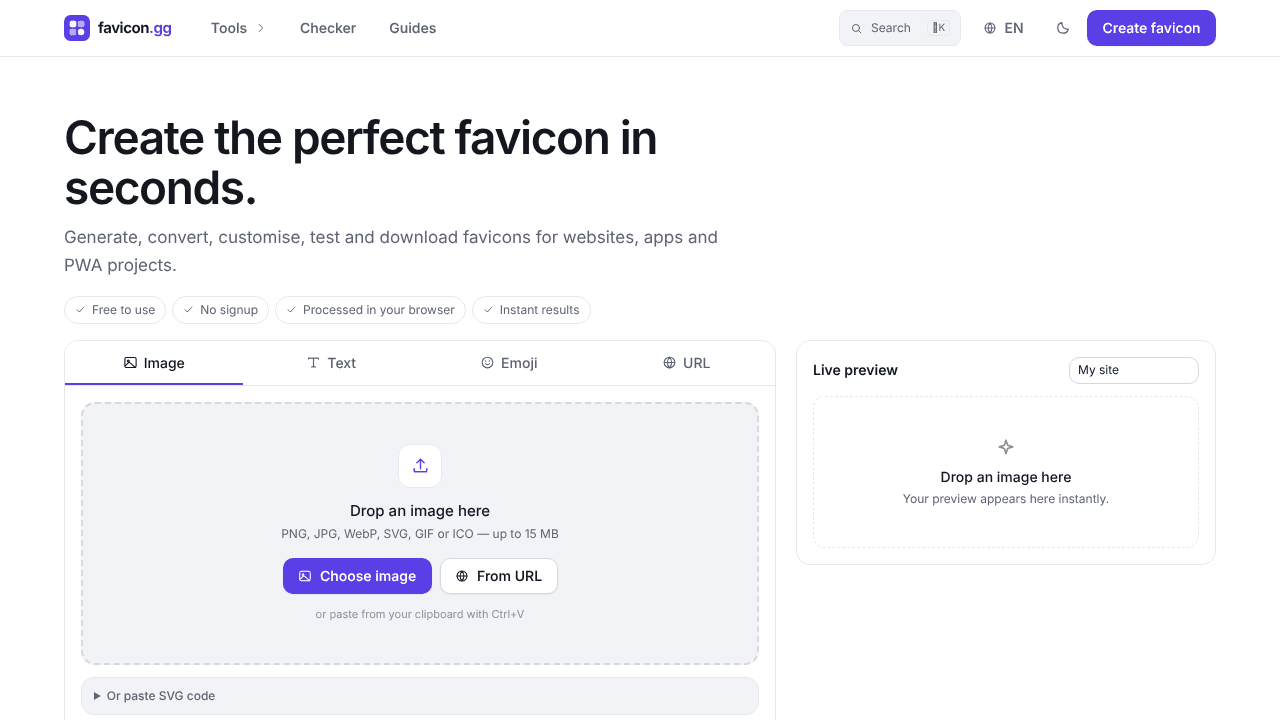This screenshot has width=1280, height=720.
Task: Switch to the Text tab
Action: pyautogui.click(x=331, y=363)
